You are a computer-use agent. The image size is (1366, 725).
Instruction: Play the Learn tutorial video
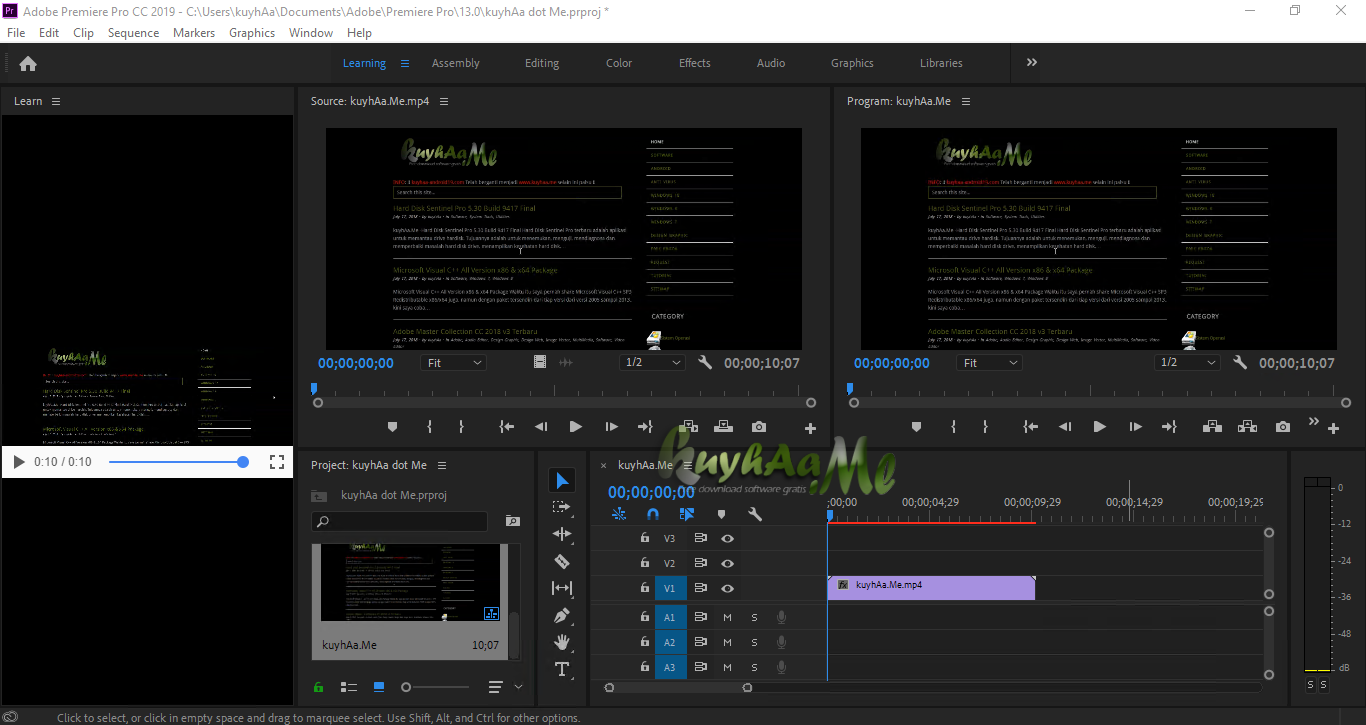tap(19, 462)
